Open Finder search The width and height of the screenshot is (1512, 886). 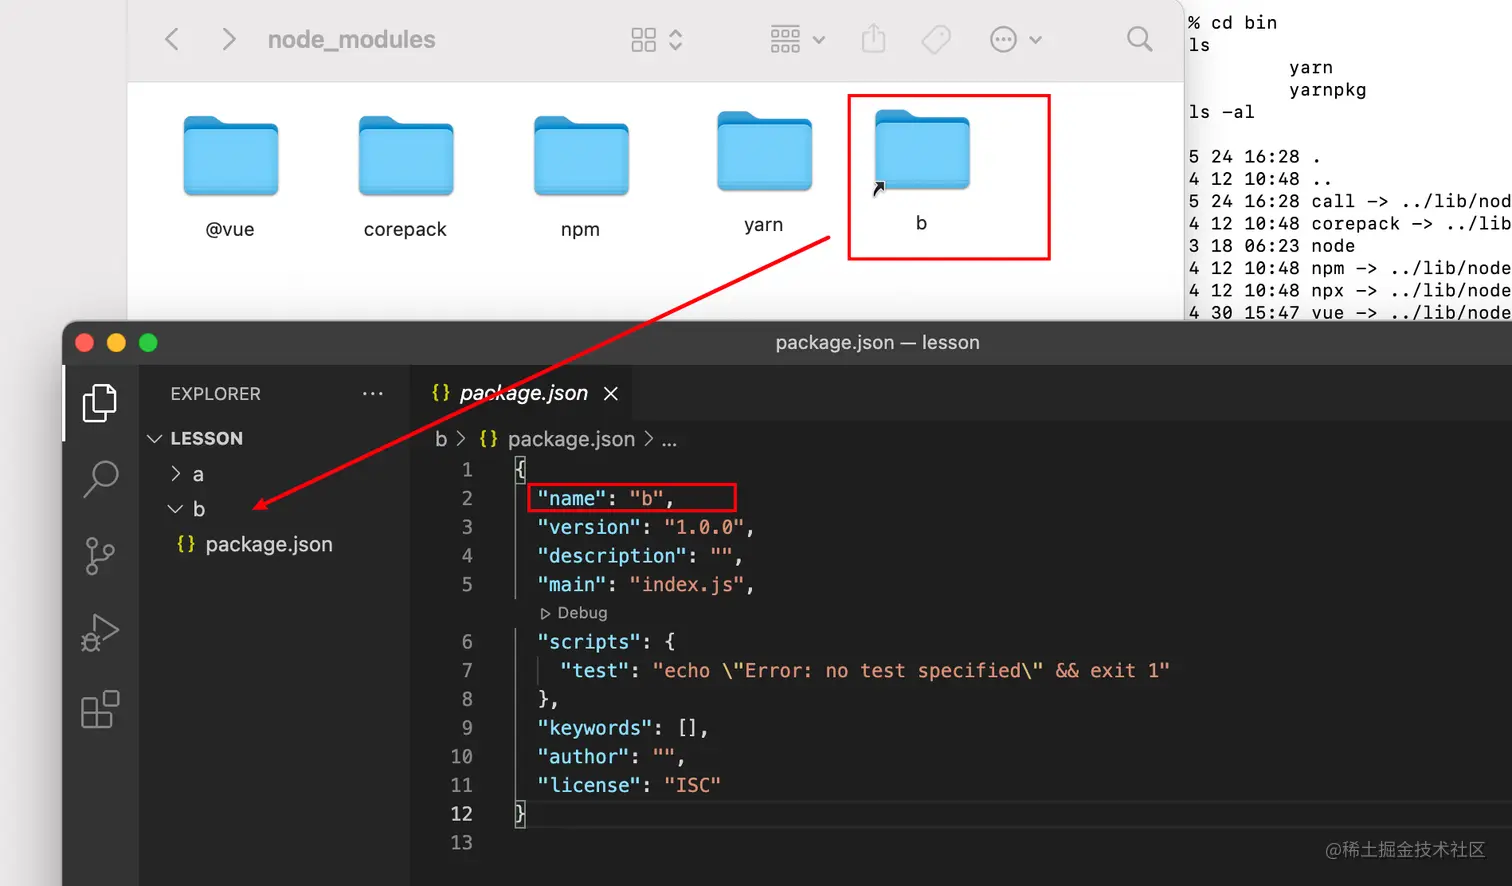(1139, 39)
